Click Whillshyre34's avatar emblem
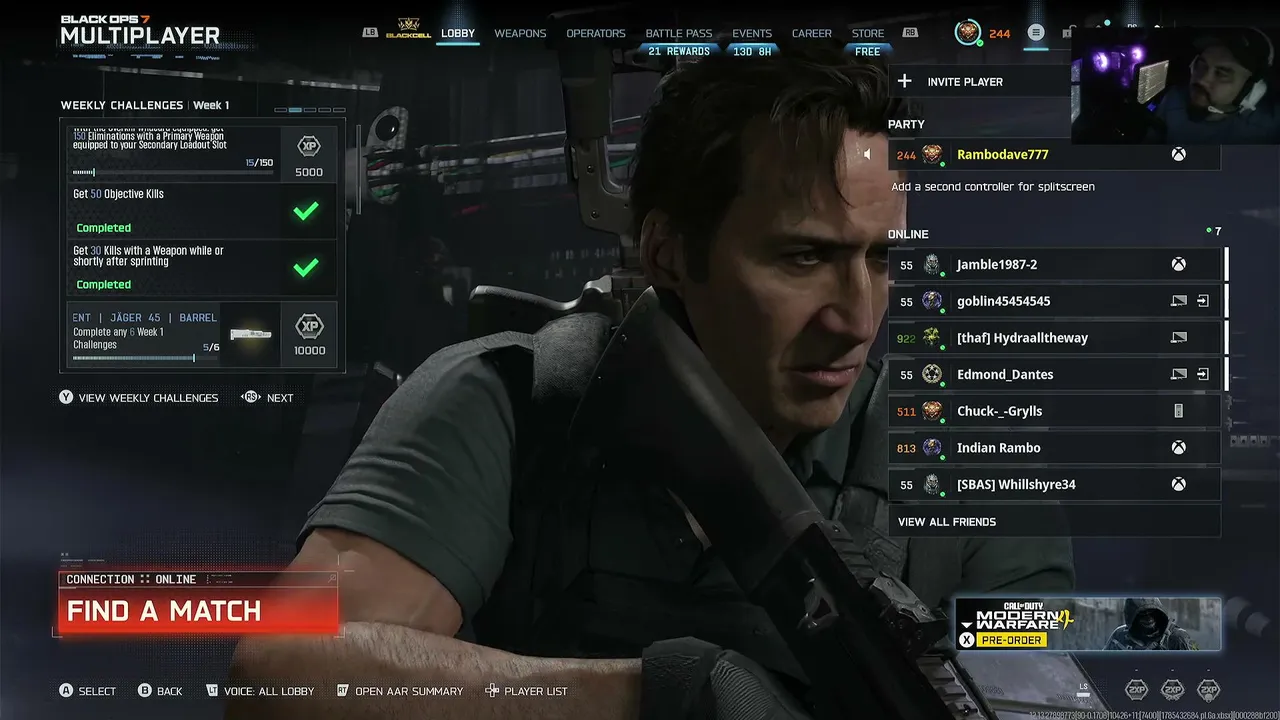Screen dimensions: 1280x720 (932, 484)
